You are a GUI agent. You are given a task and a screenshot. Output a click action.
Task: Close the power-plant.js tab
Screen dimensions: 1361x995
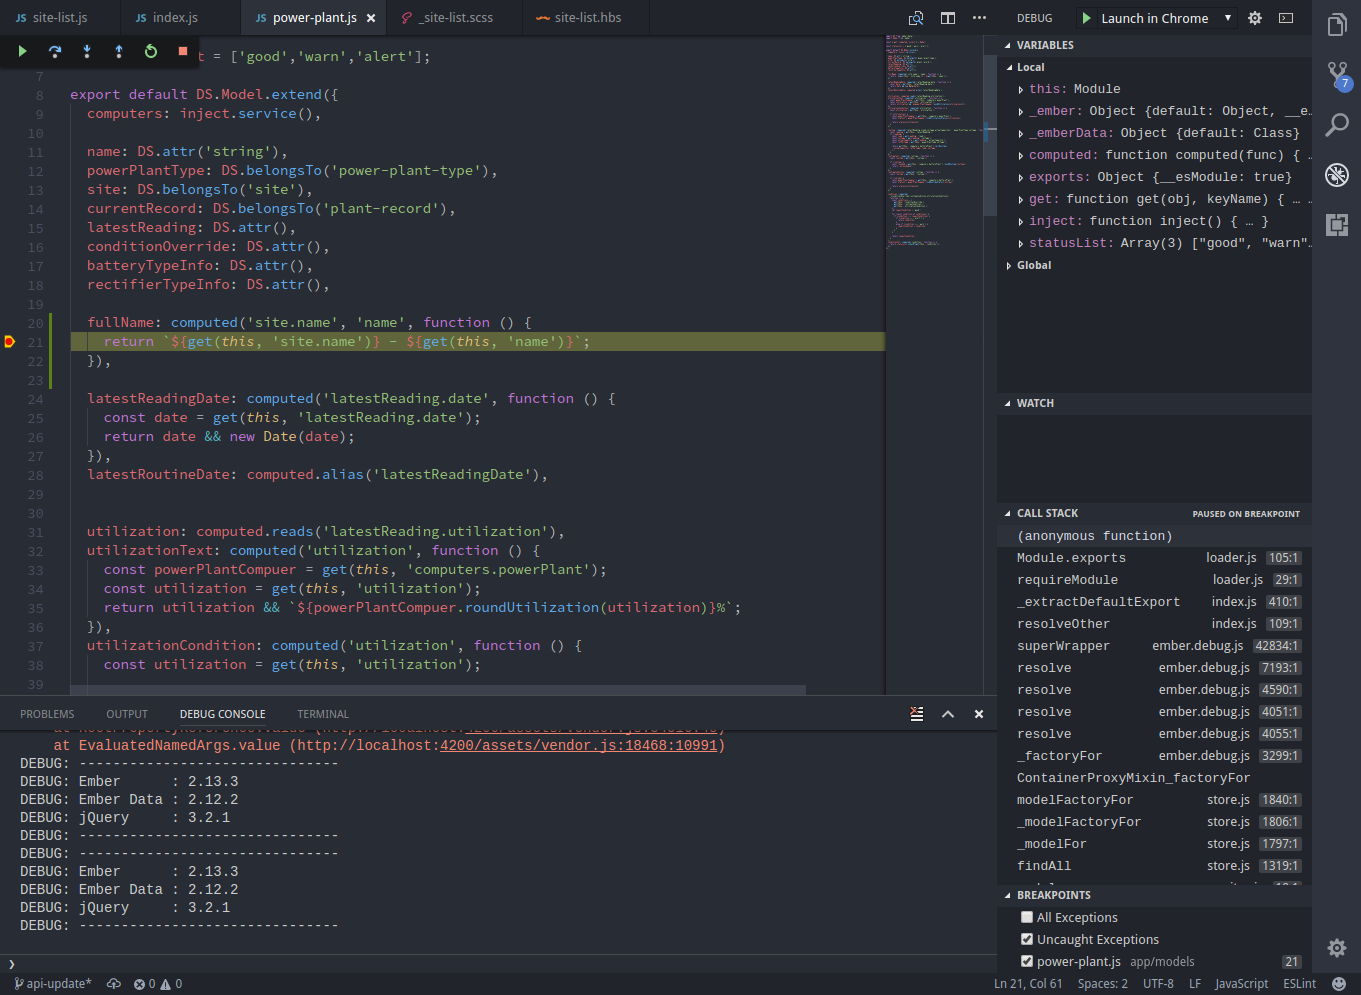tap(371, 18)
